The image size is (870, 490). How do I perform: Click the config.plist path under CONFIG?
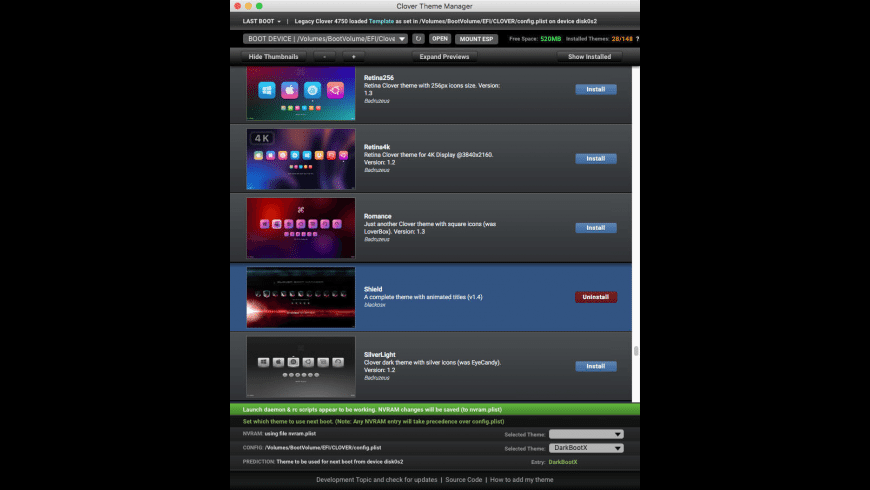[x=322, y=448]
